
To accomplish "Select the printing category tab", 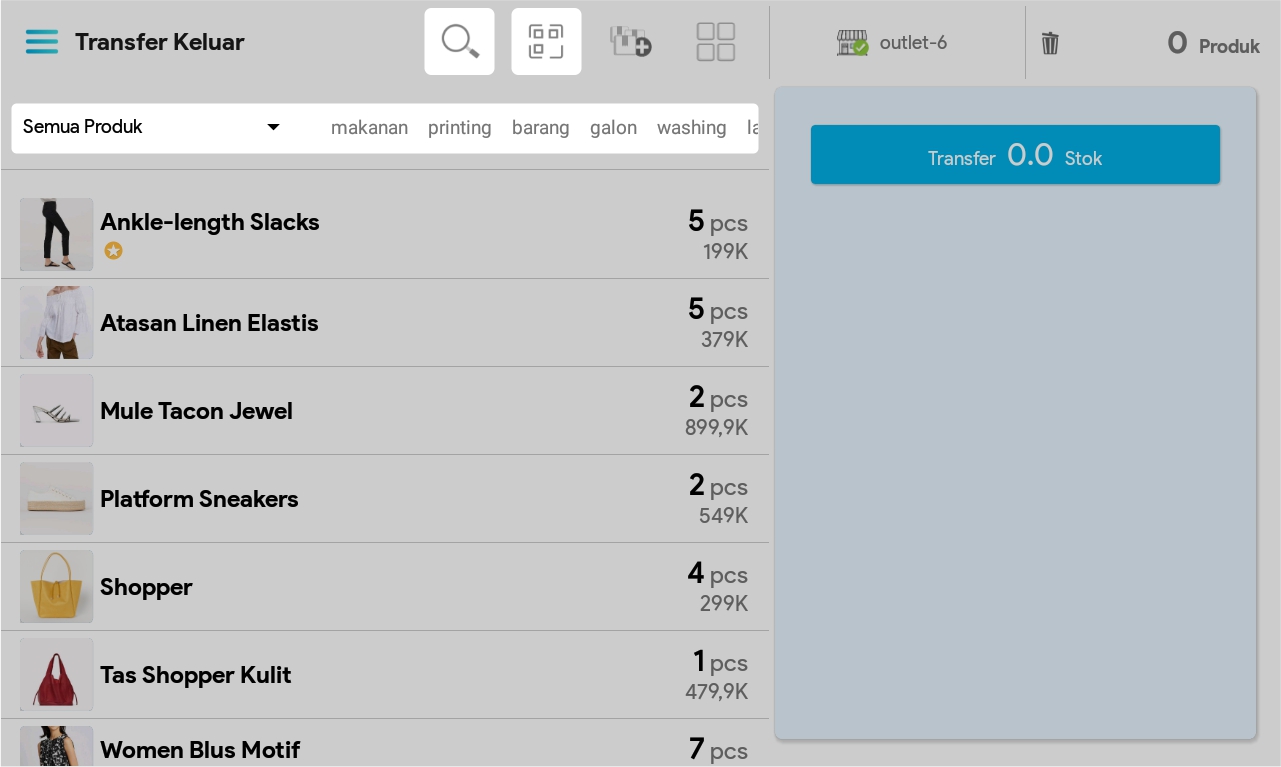I will pos(459,128).
